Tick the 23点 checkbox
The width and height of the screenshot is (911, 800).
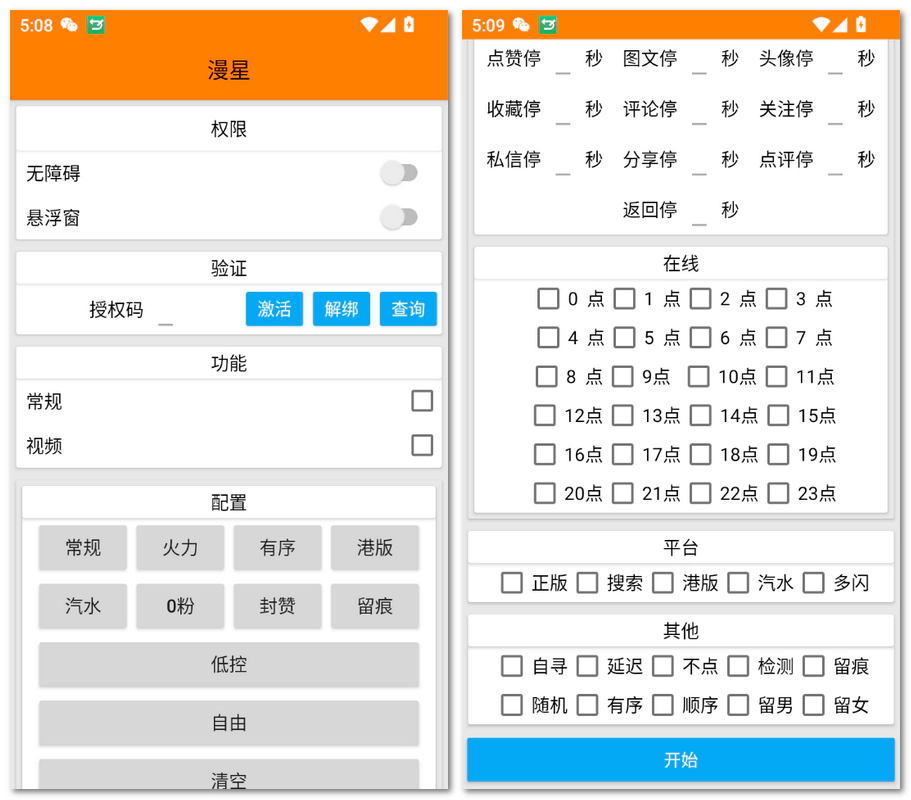(x=779, y=493)
